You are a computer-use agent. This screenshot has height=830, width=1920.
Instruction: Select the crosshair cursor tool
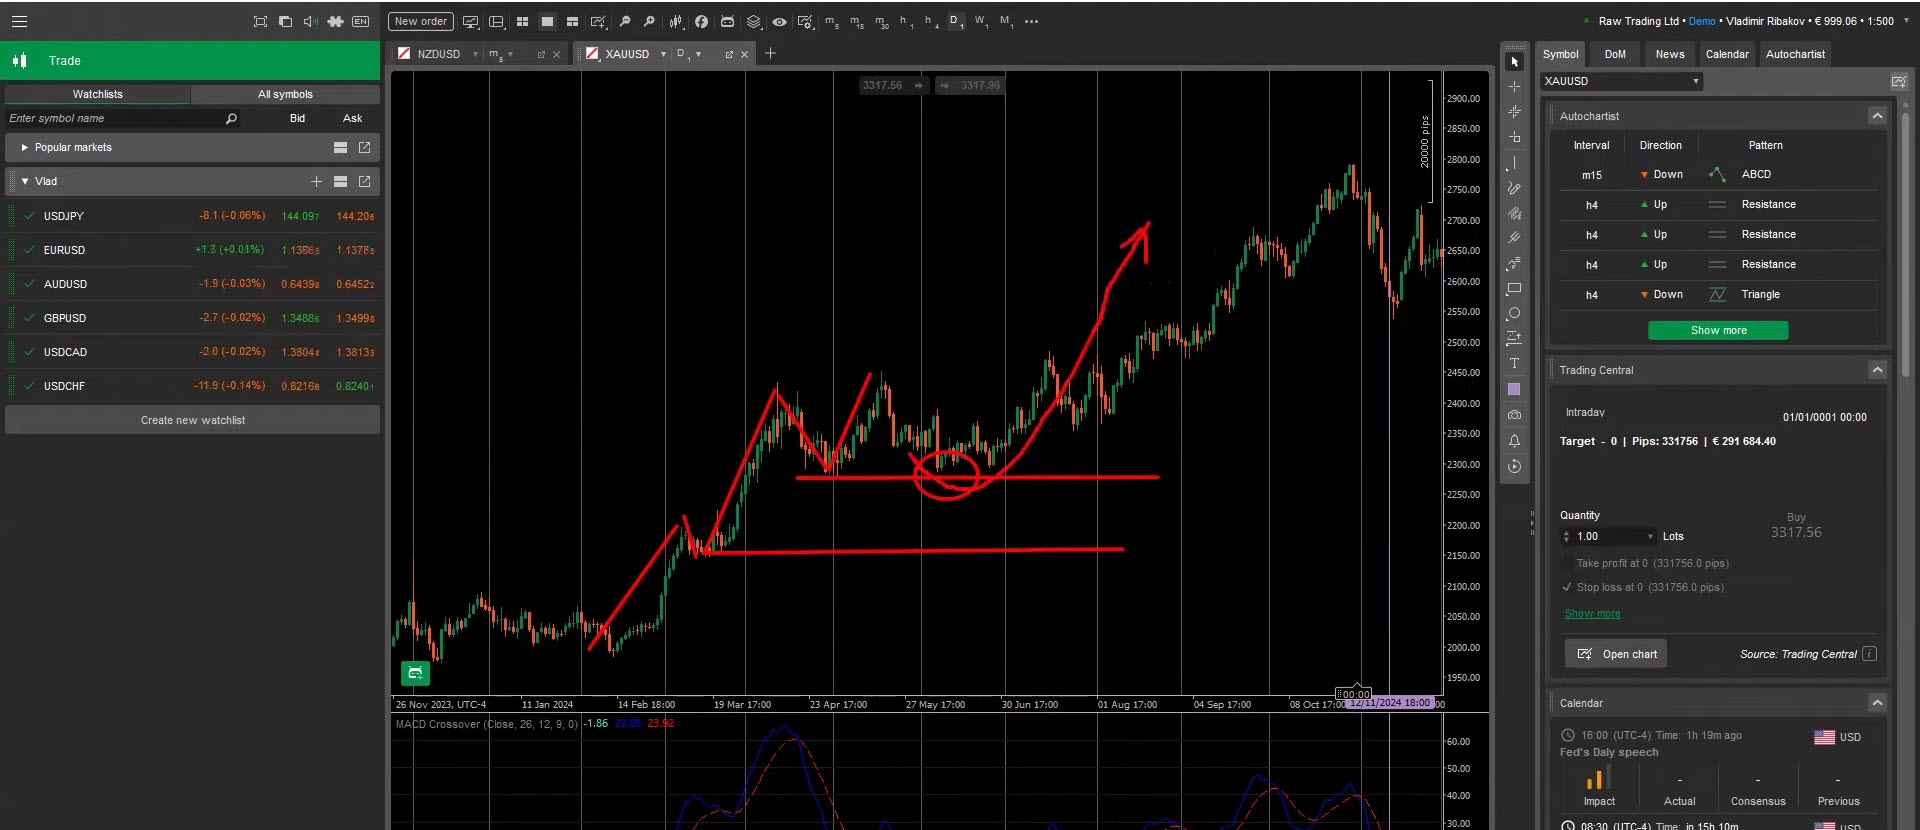click(x=1514, y=87)
